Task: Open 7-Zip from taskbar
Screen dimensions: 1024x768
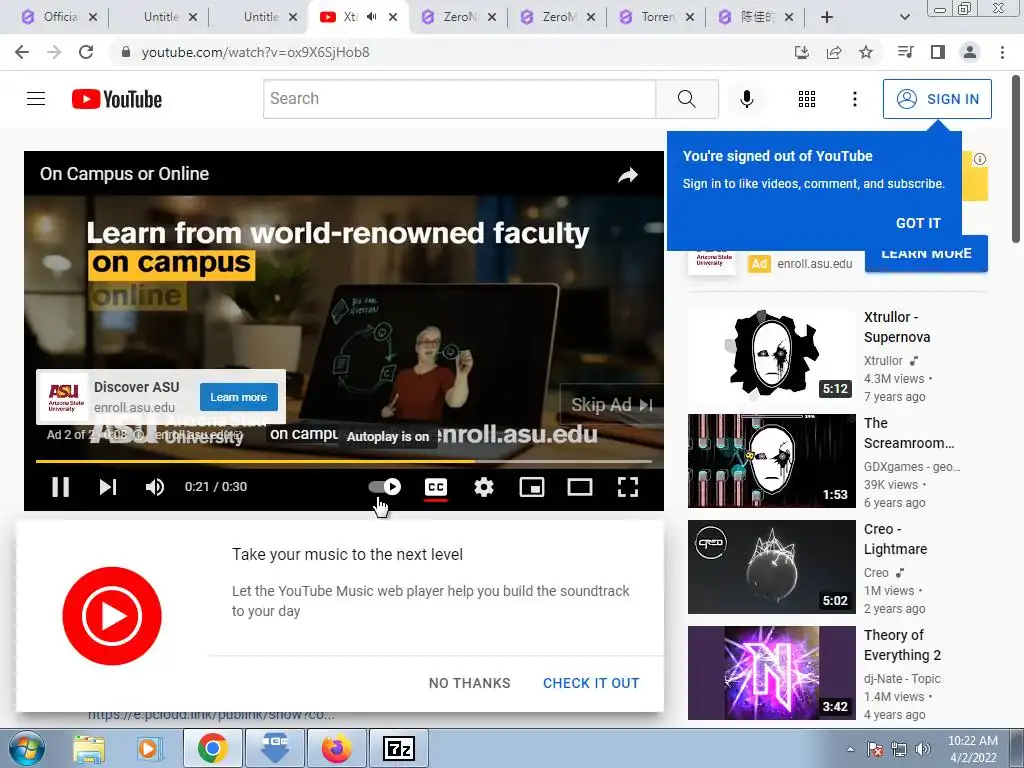Action: (399, 748)
